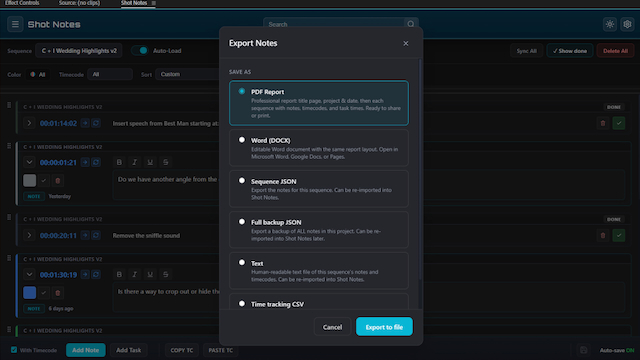Image resolution: width=640 pixels, height=360 pixels.
Task: Apply strikethrough in the 00:00:01:21 note
Action: coord(166,162)
